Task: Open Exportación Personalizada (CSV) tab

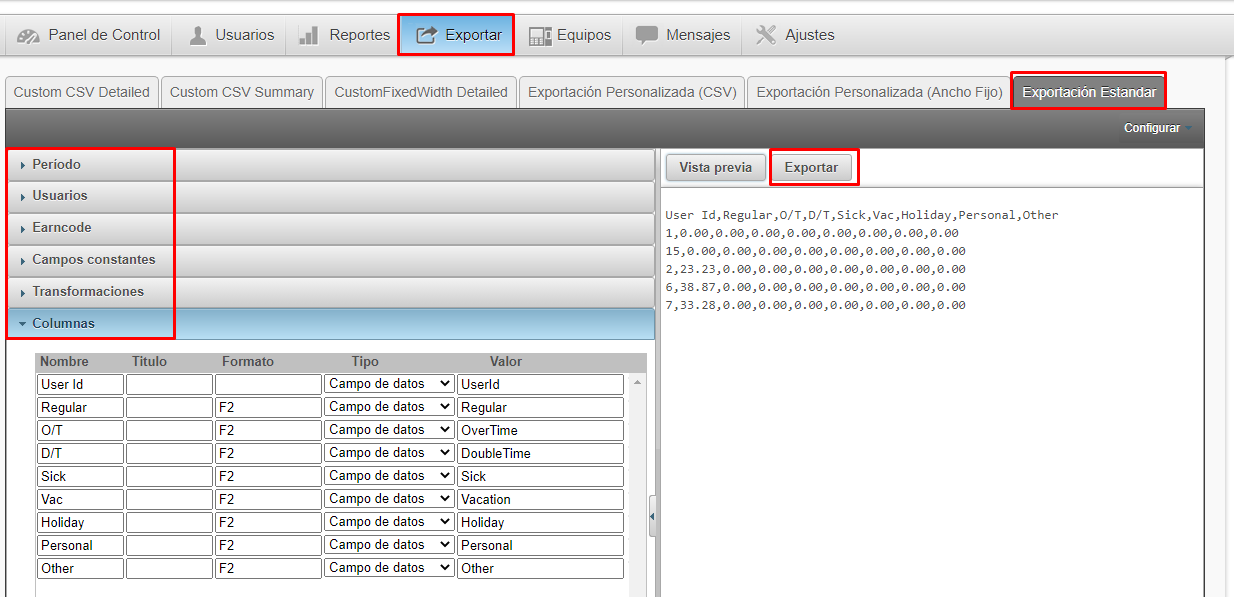Action: pyautogui.click(x=632, y=92)
